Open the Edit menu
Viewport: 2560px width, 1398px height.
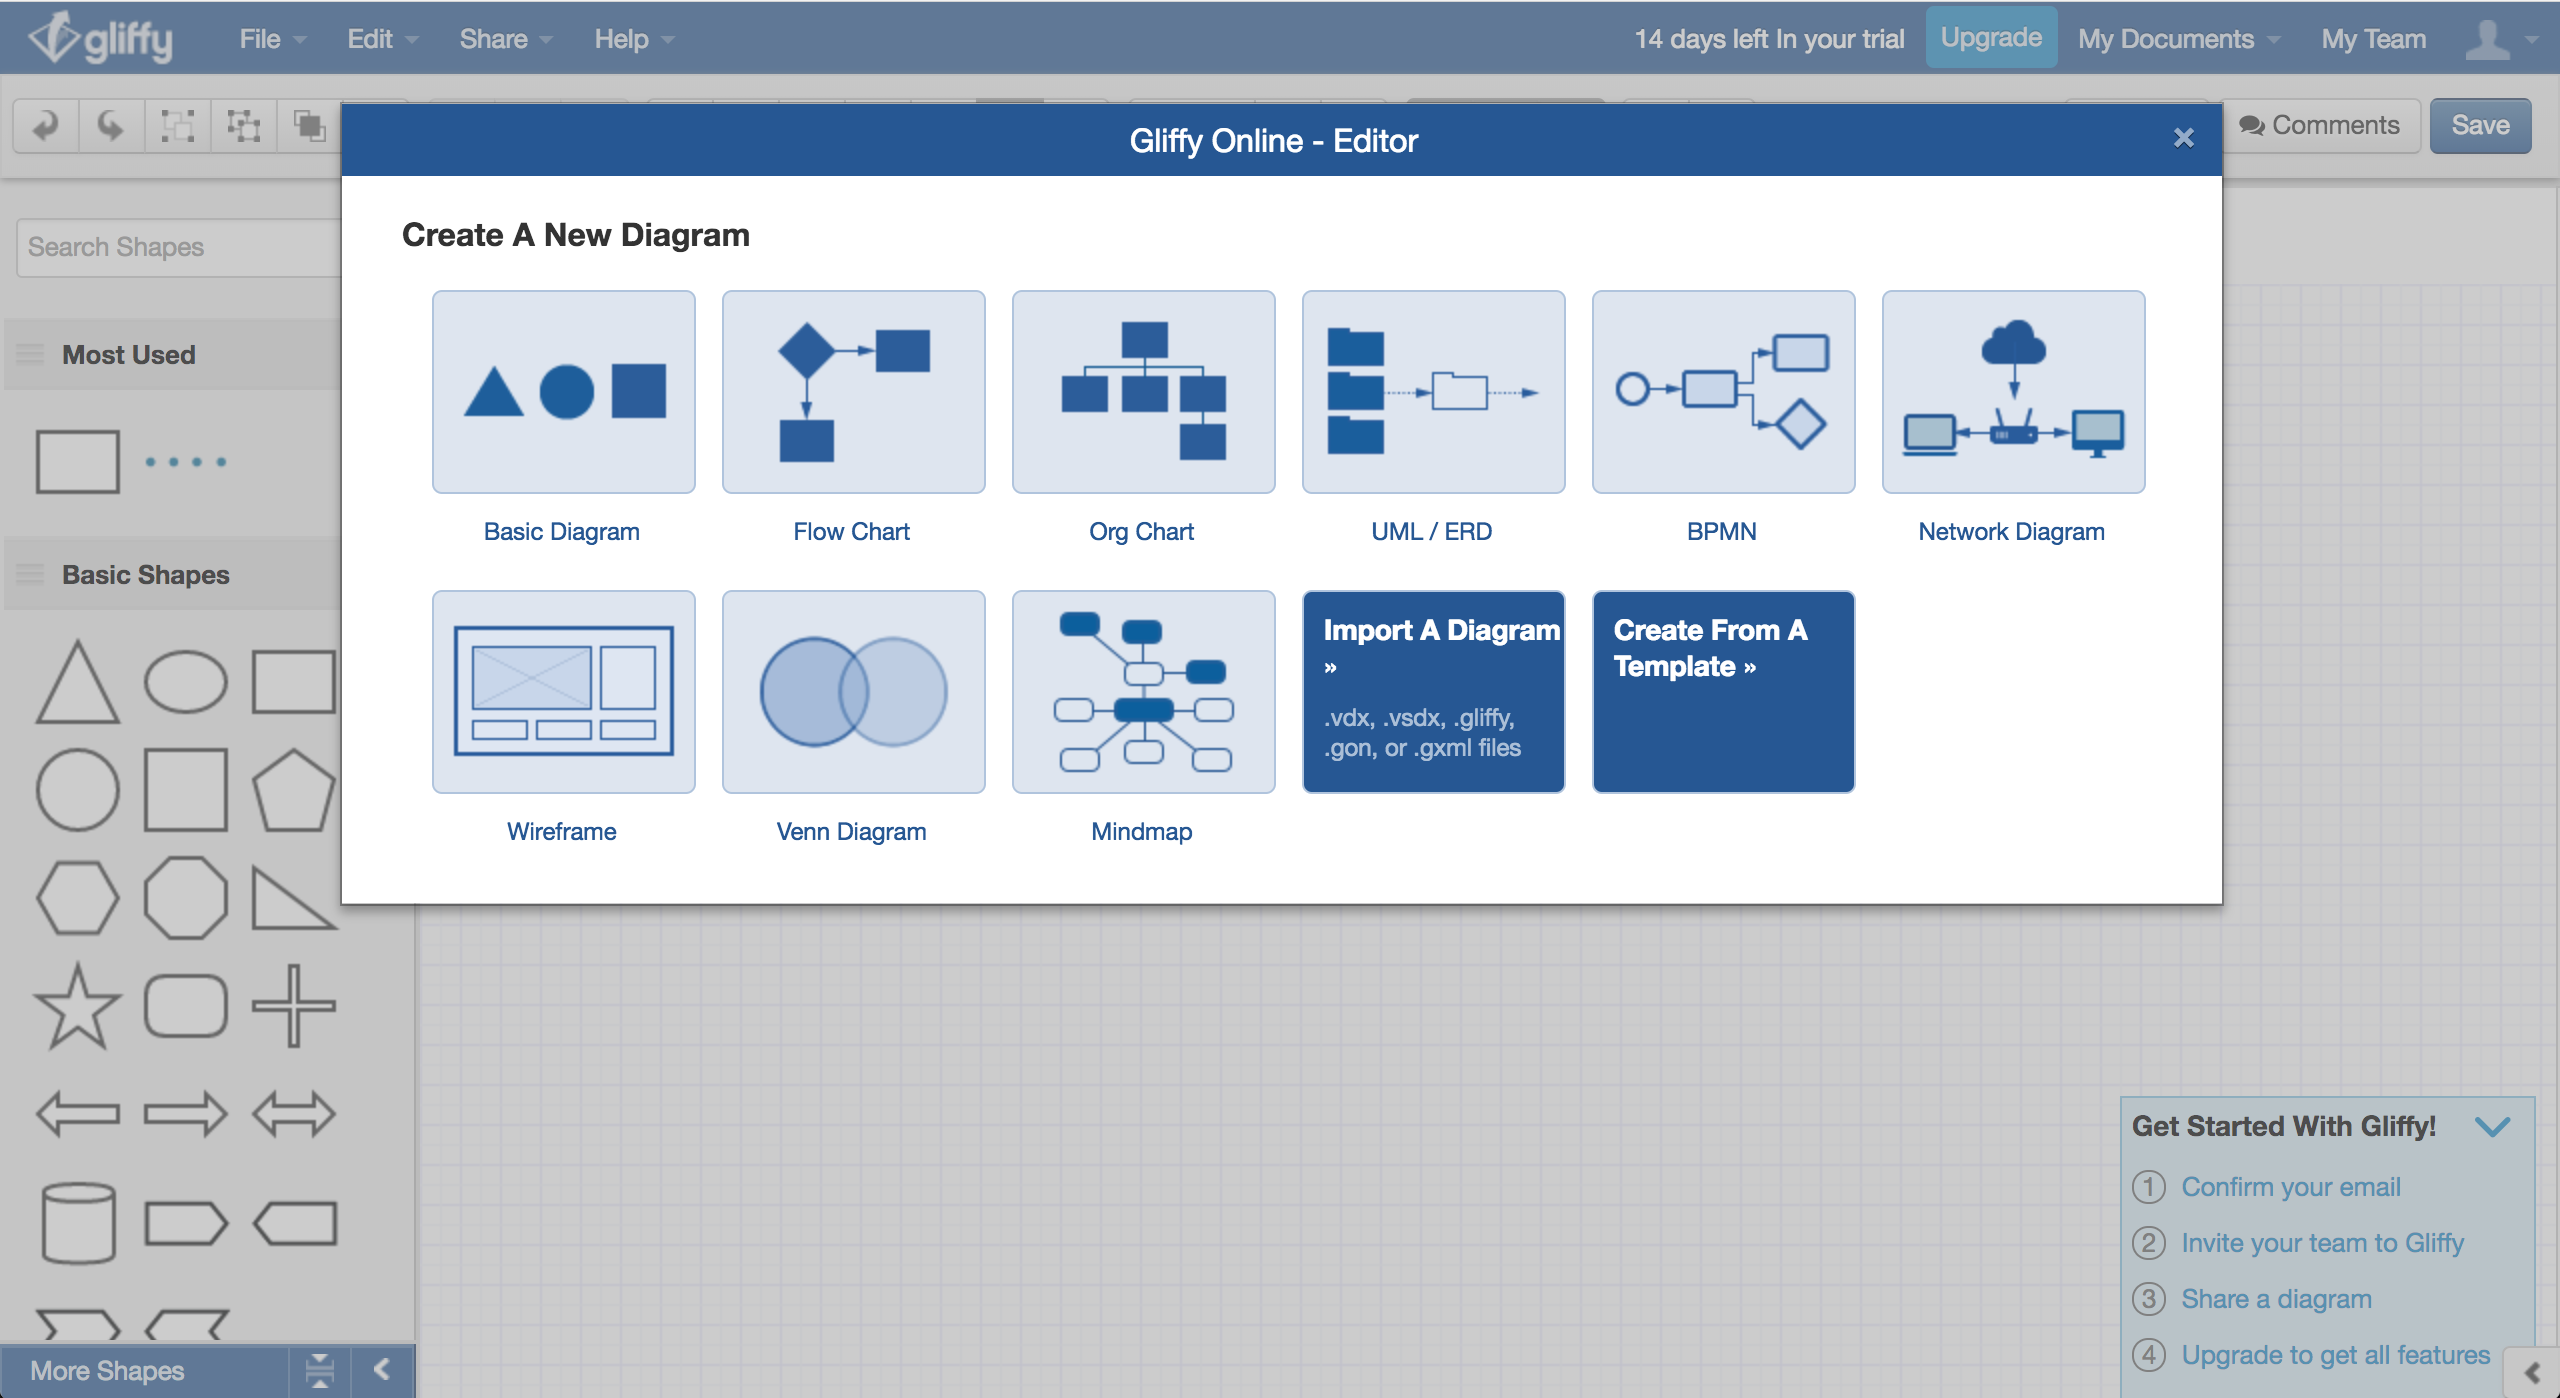click(x=382, y=39)
